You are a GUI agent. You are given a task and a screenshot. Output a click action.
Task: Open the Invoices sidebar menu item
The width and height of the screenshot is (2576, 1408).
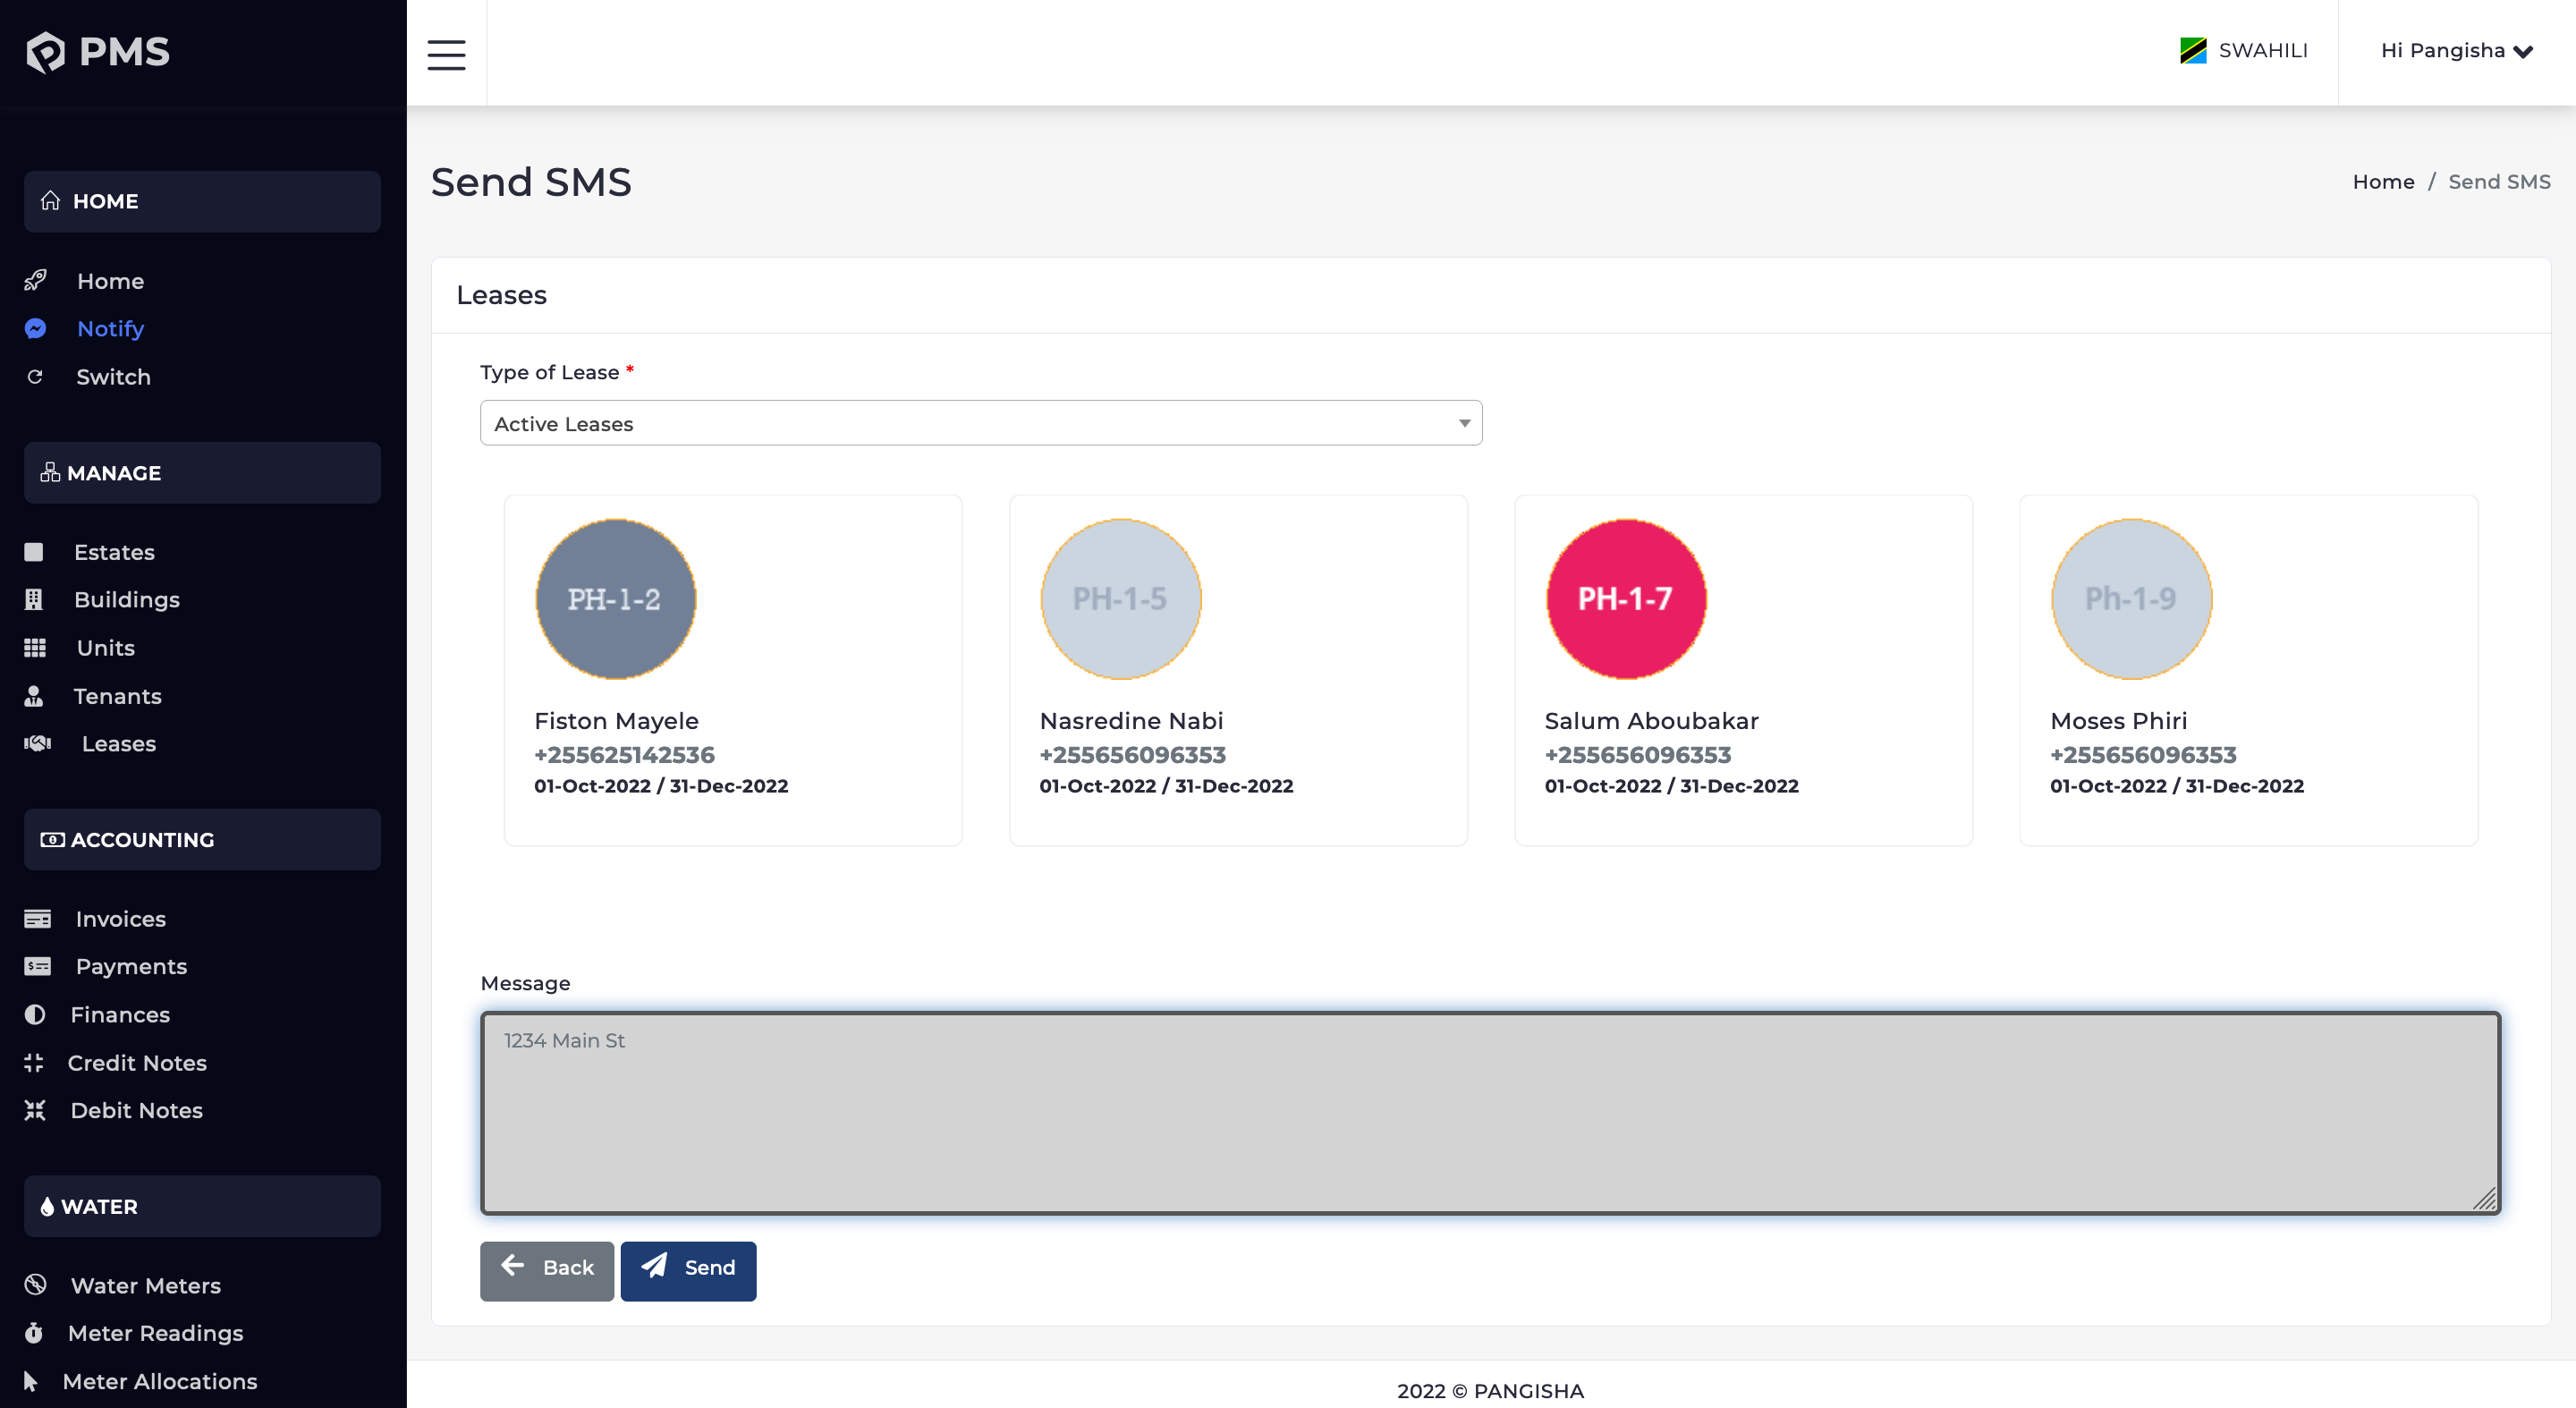point(120,918)
